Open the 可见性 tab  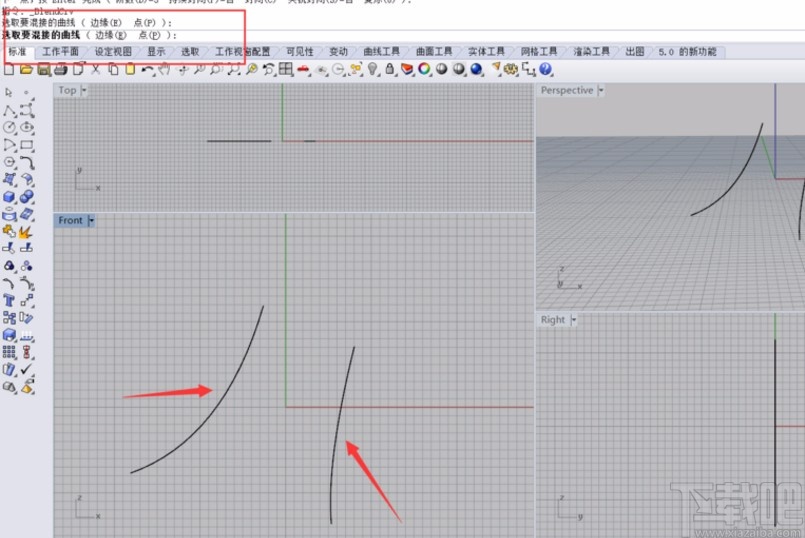point(300,52)
